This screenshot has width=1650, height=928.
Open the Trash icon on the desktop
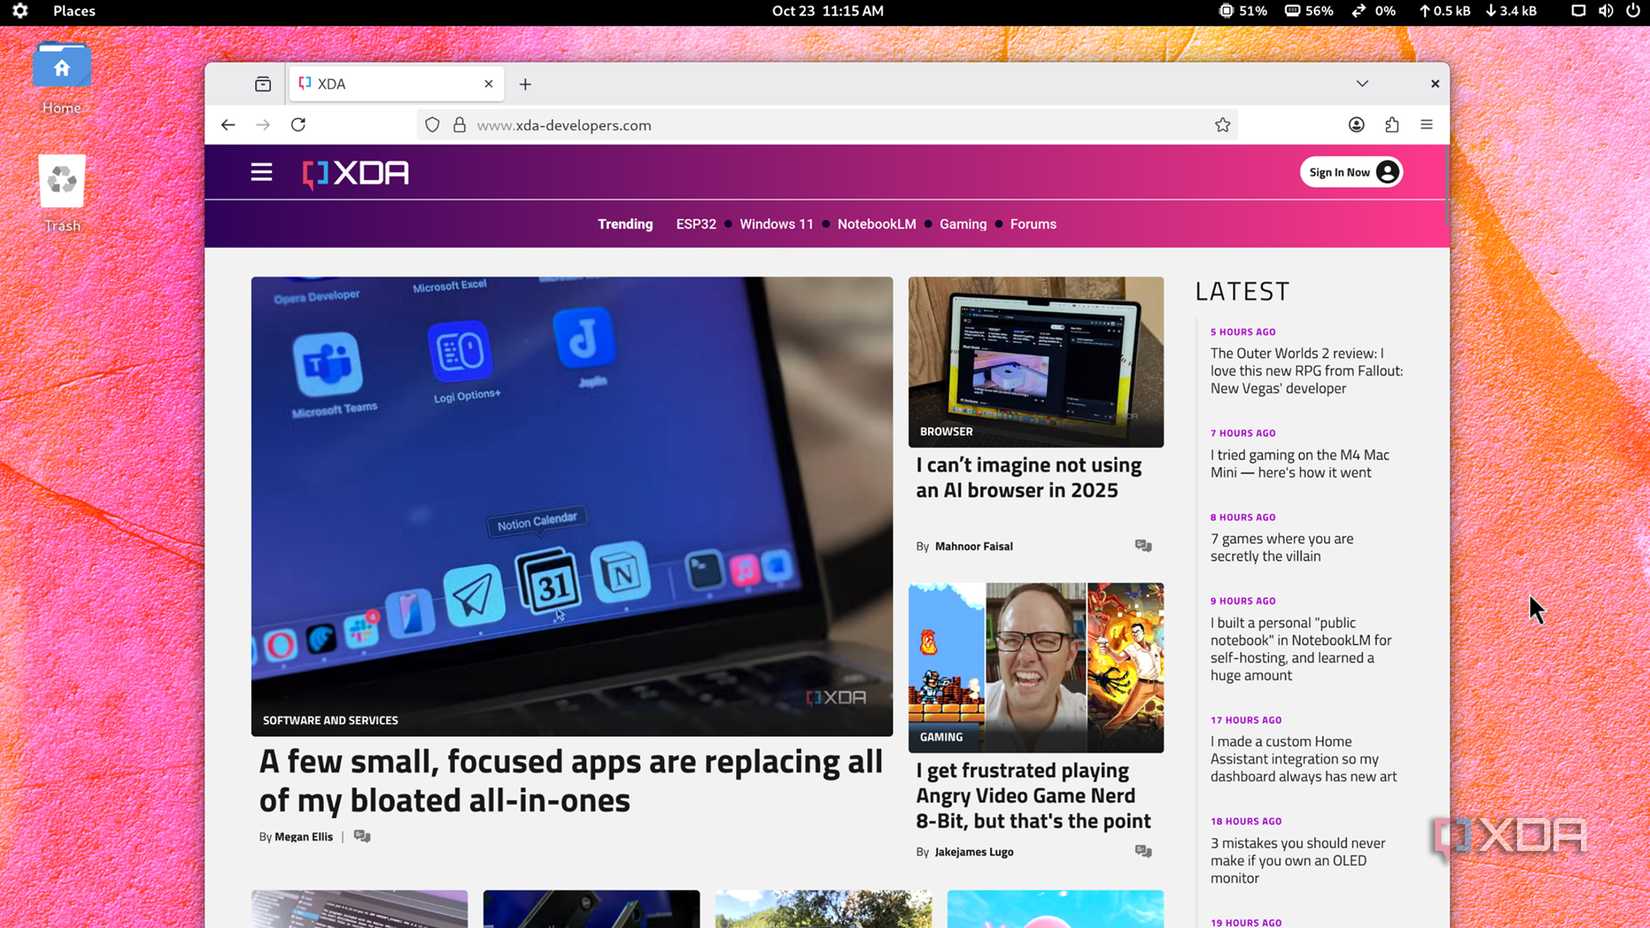point(62,194)
